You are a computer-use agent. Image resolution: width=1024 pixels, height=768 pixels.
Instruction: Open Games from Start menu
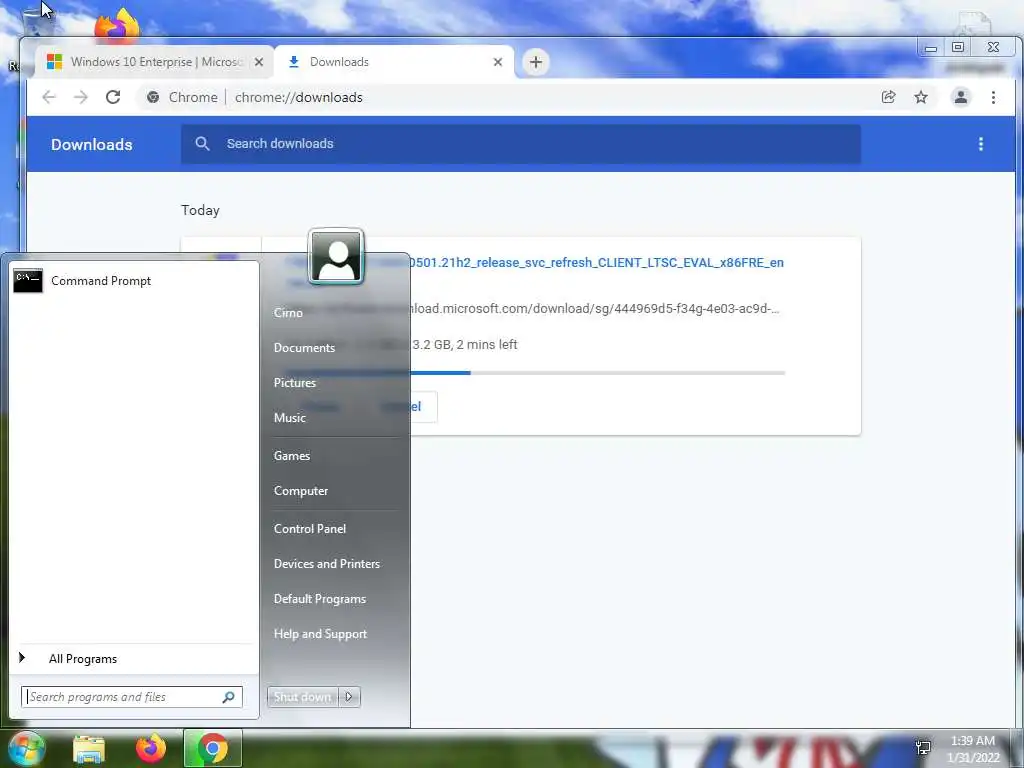coord(291,456)
